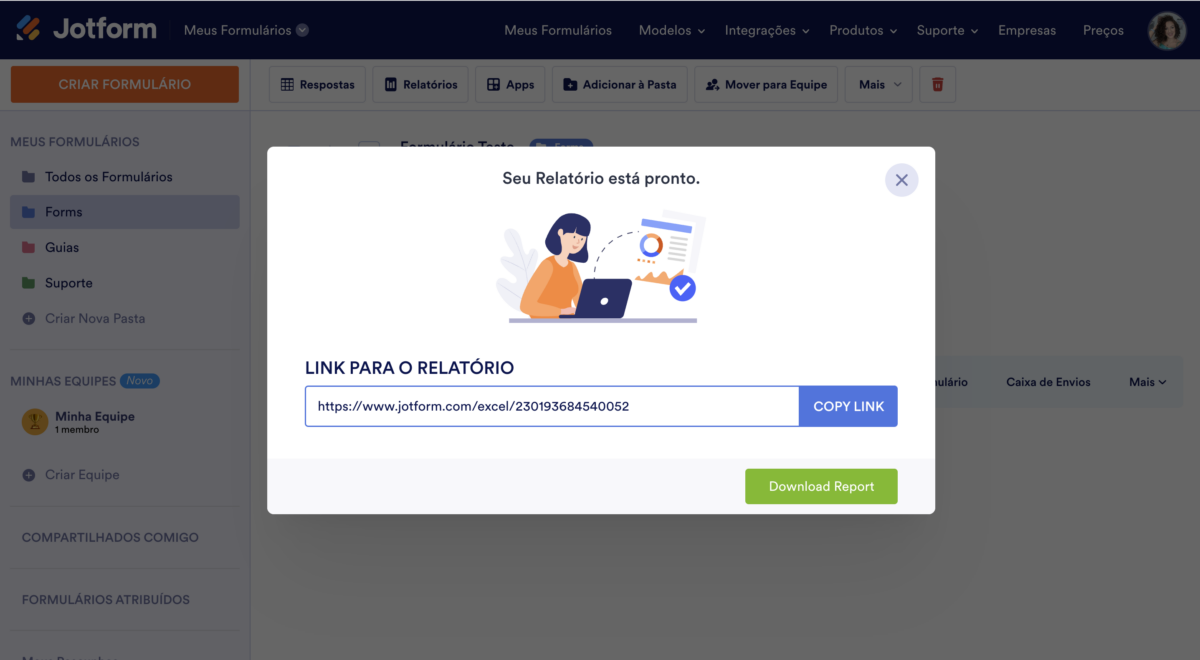Click the plus icon for Criar Nova Pasta
Viewport: 1200px width, 660px height.
coord(28,319)
